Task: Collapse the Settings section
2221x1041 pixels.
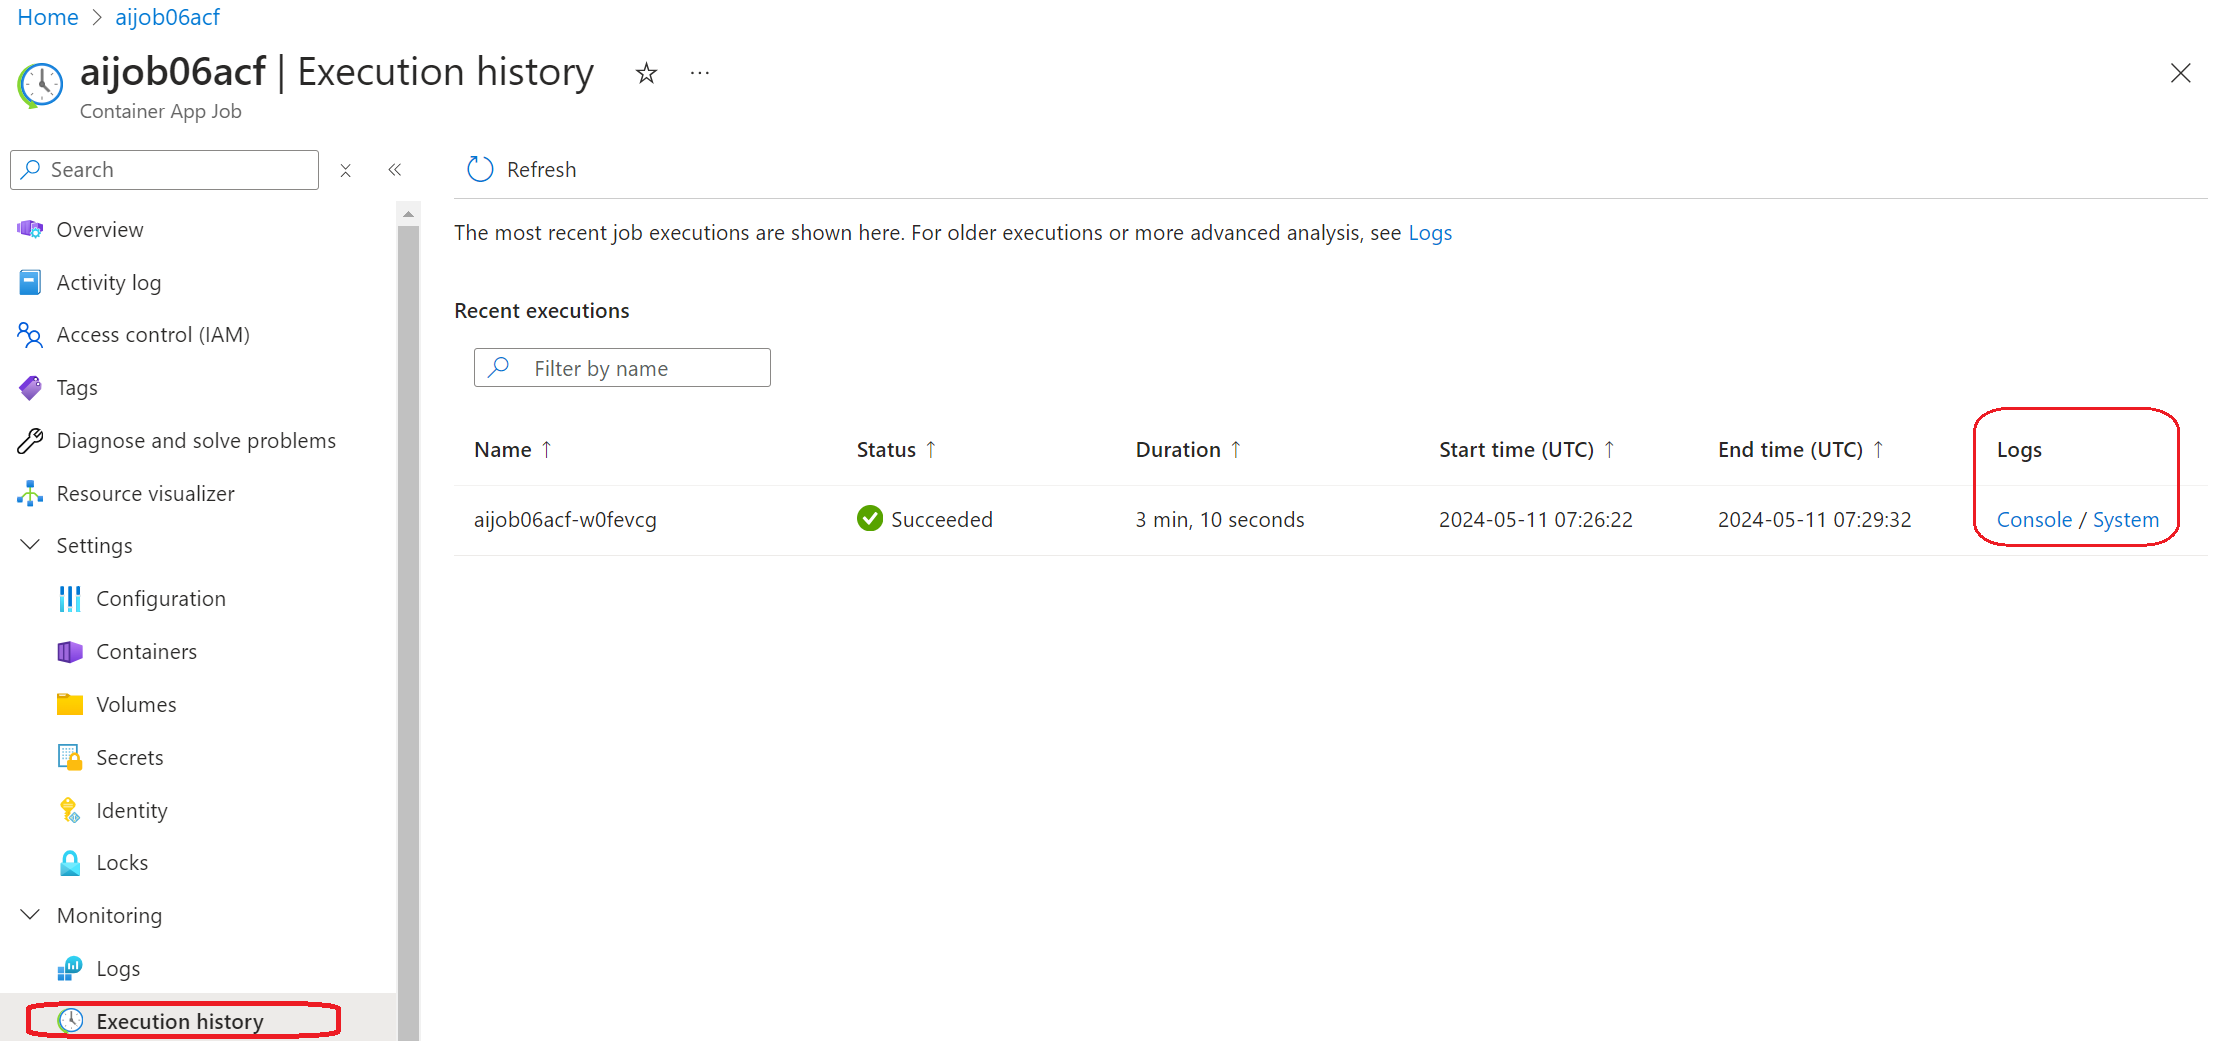Action: 30,546
